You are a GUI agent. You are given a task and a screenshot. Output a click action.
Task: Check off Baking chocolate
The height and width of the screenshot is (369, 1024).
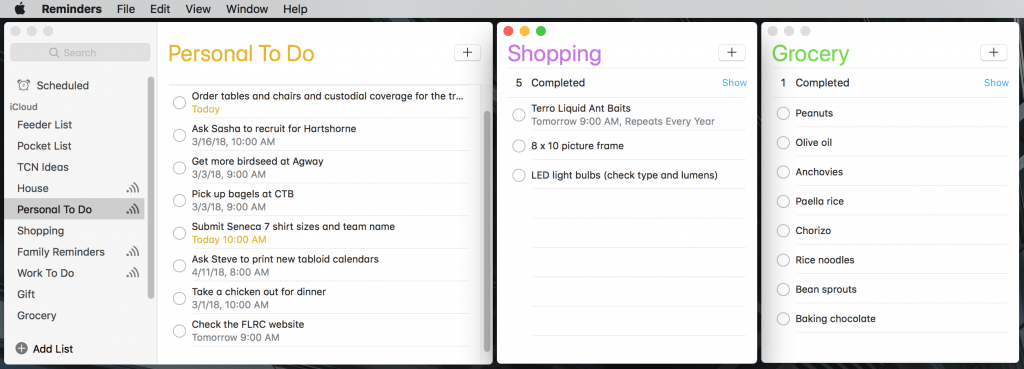783,319
